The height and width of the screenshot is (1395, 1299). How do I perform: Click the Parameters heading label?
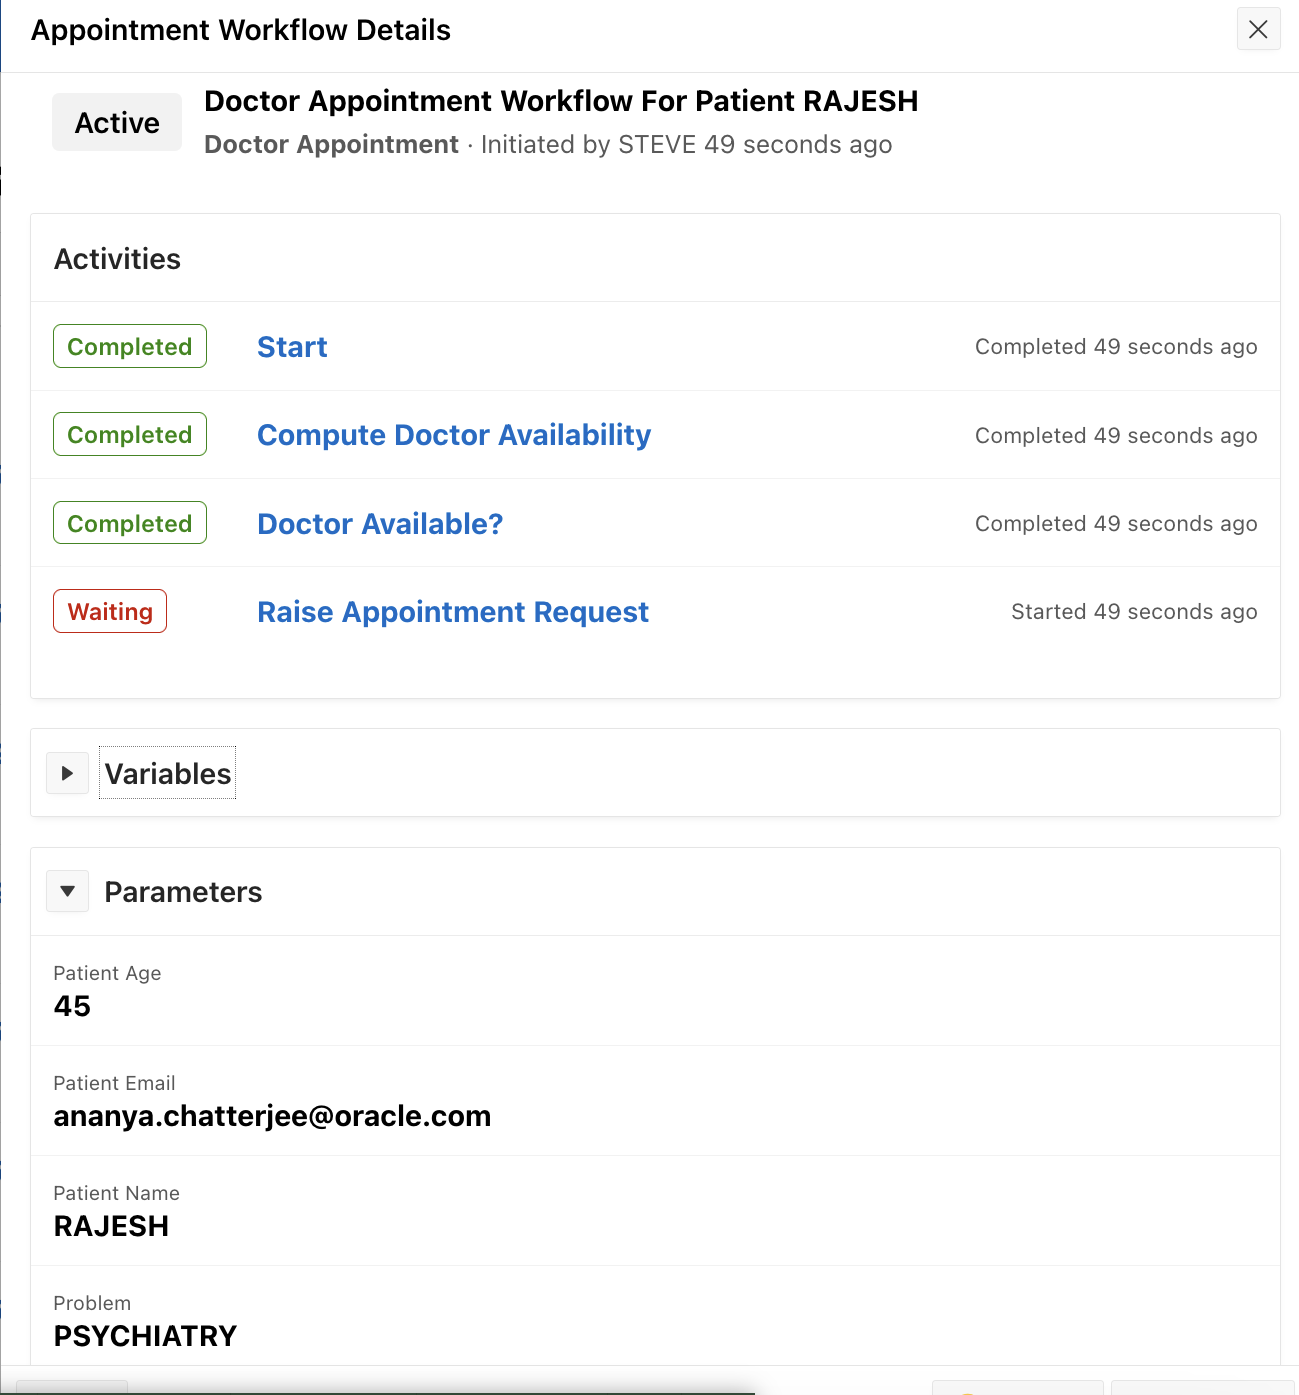[183, 892]
